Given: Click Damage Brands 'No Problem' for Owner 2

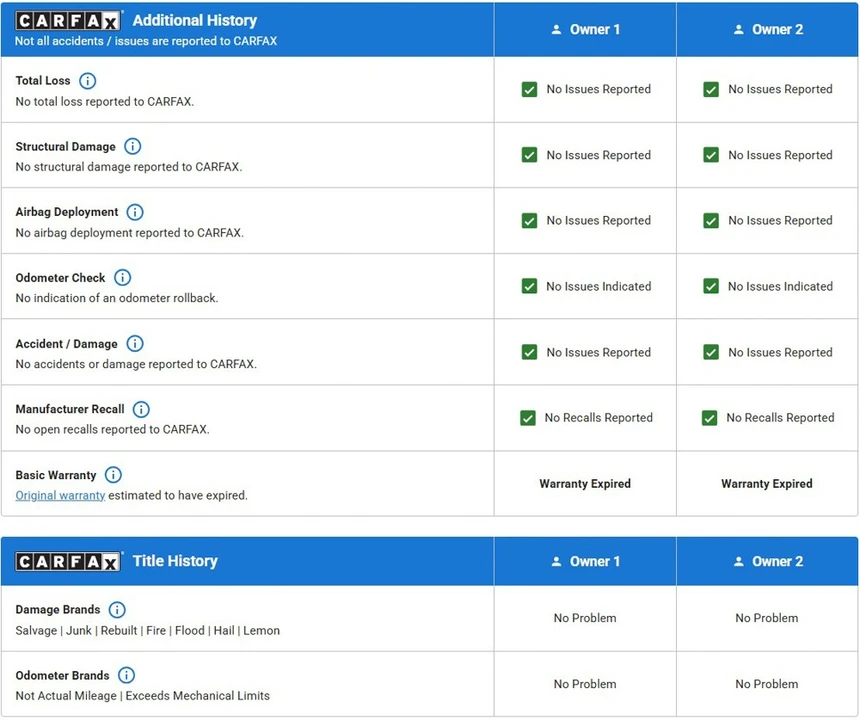Looking at the screenshot, I should 767,618.
